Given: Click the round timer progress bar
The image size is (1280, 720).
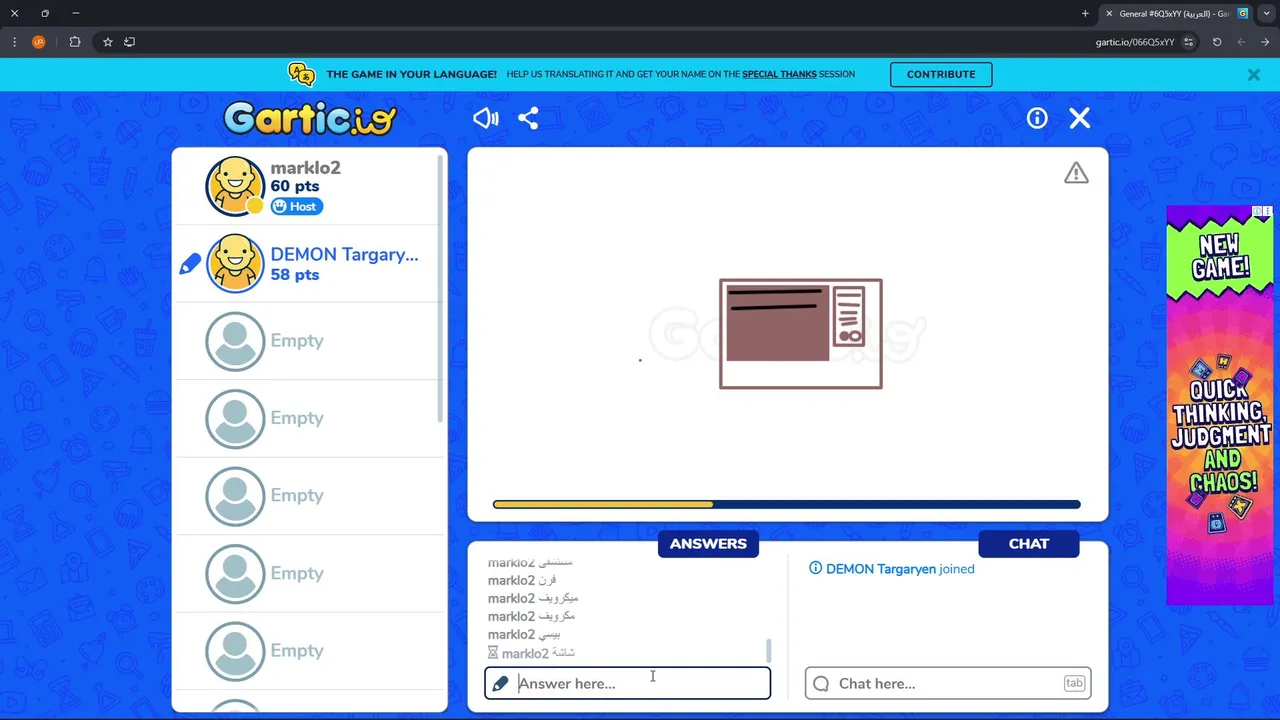Looking at the screenshot, I should 787,505.
